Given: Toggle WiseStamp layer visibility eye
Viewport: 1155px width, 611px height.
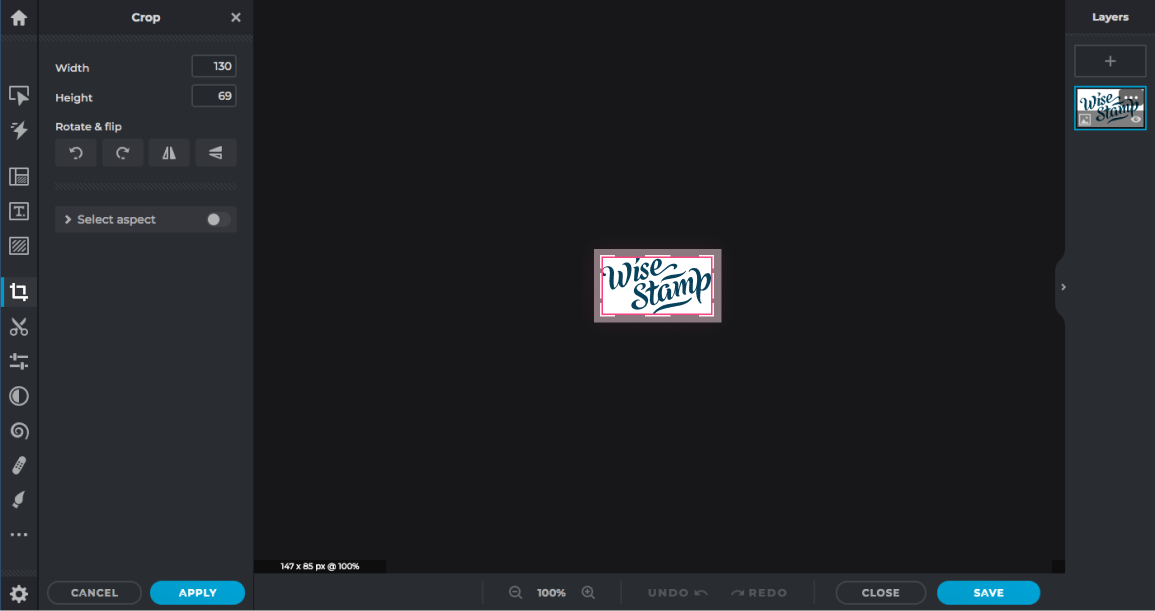Looking at the screenshot, I should pyautogui.click(x=1136, y=119).
